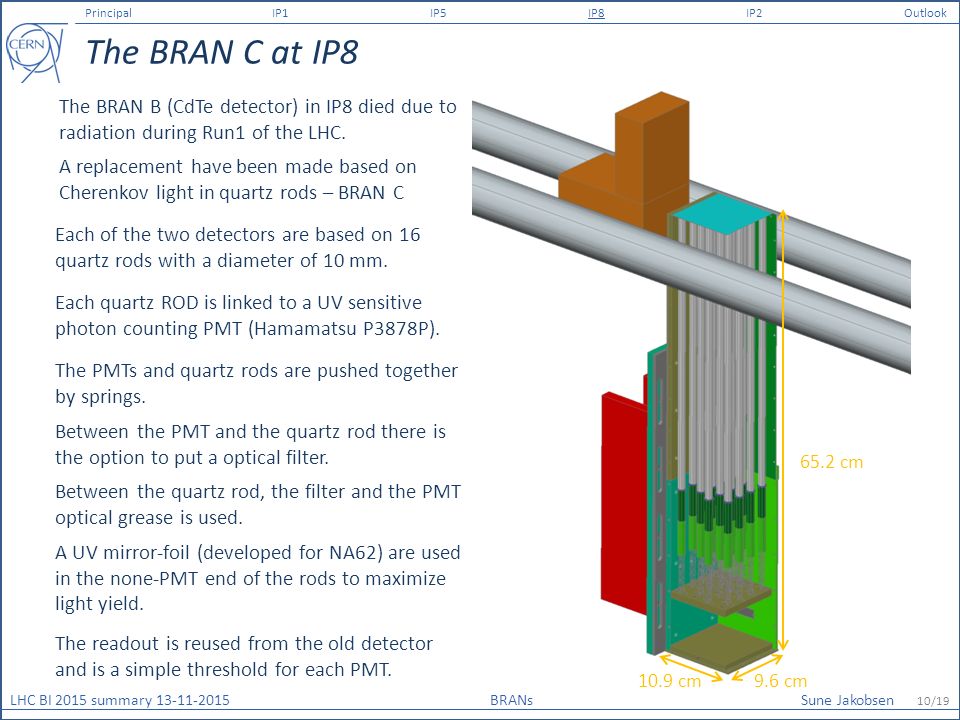Click the slide number '10/19'
This screenshot has width=960, height=720.
pyautogui.click(x=932, y=701)
